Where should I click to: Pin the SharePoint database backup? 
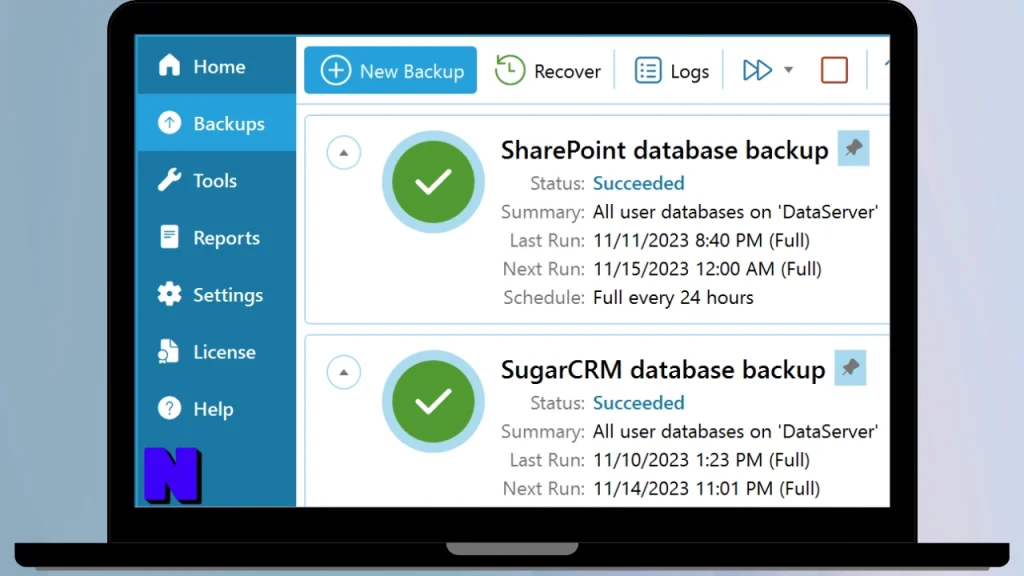click(853, 148)
